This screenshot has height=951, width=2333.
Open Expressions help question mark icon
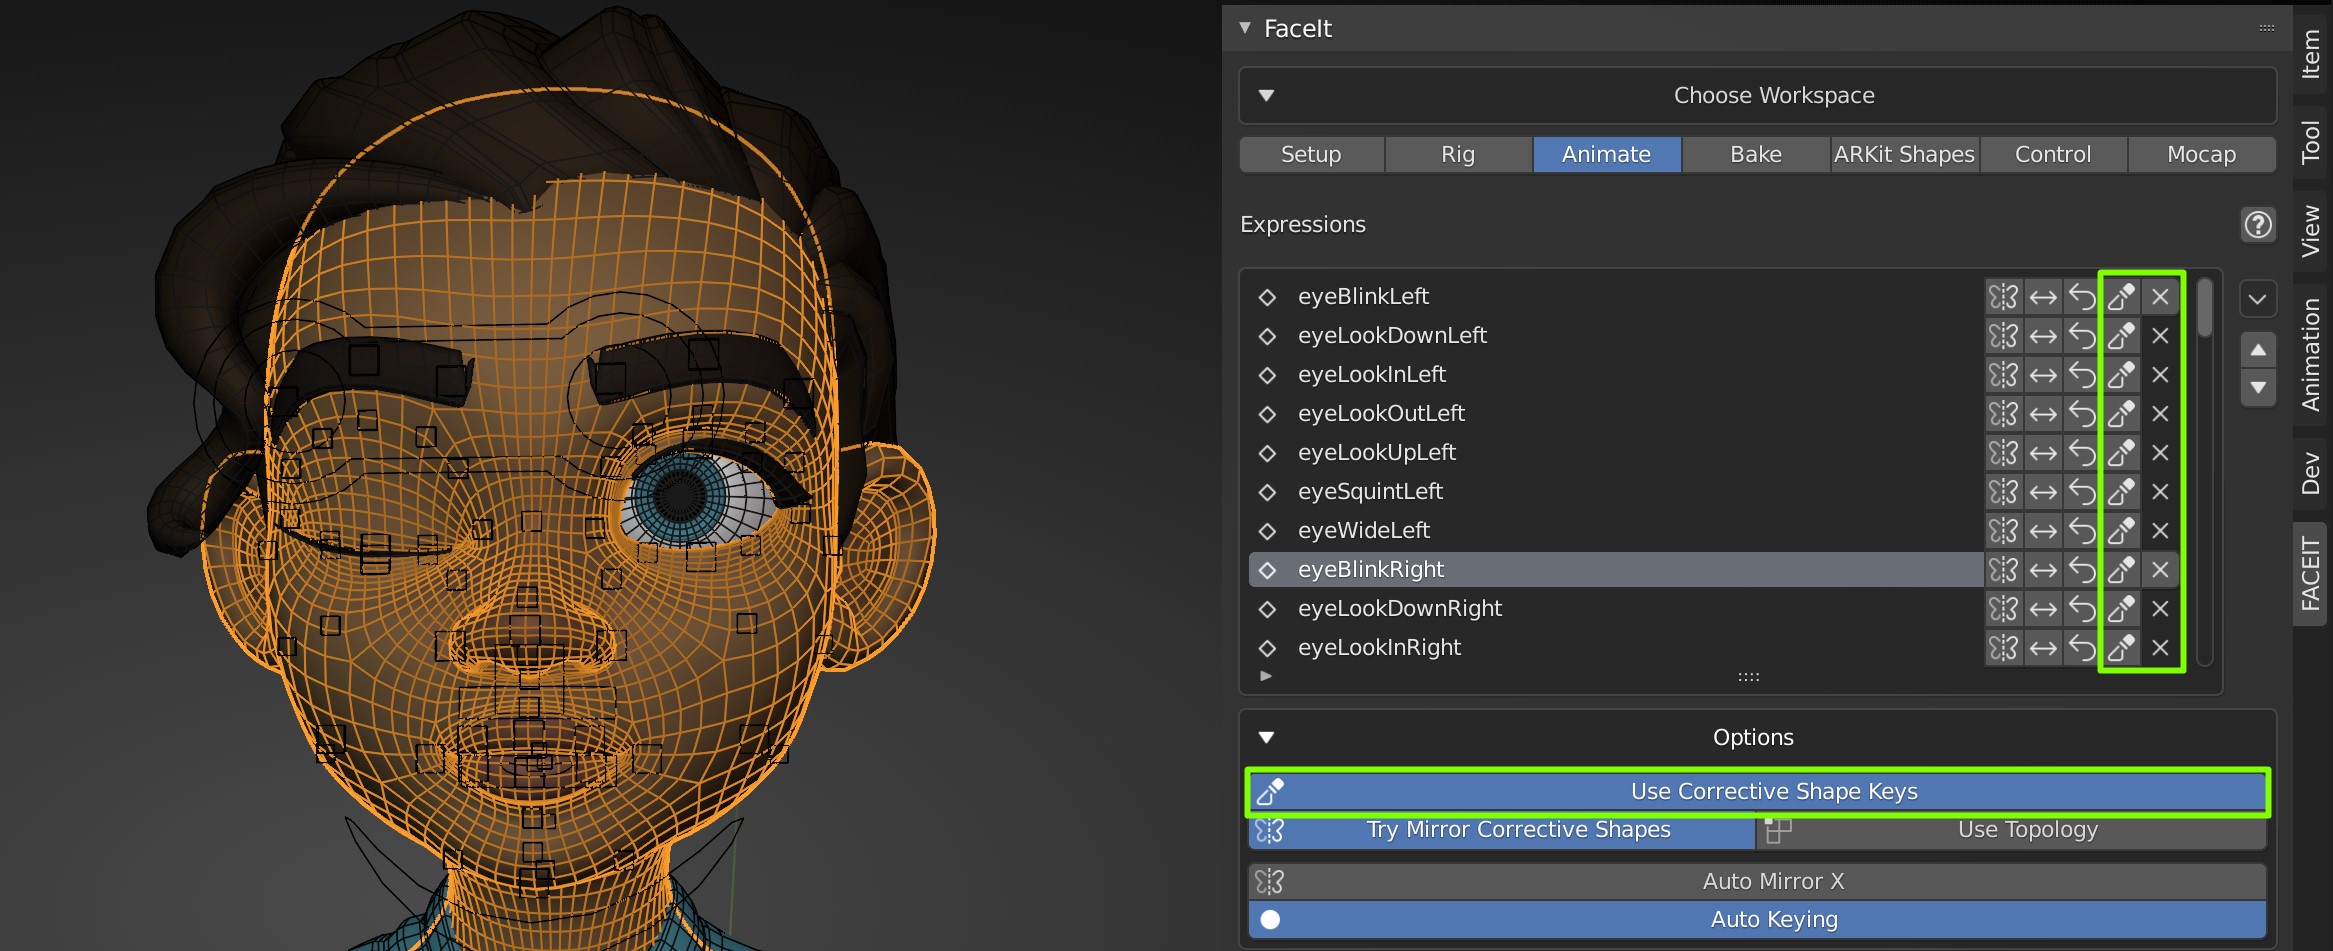[2258, 225]
